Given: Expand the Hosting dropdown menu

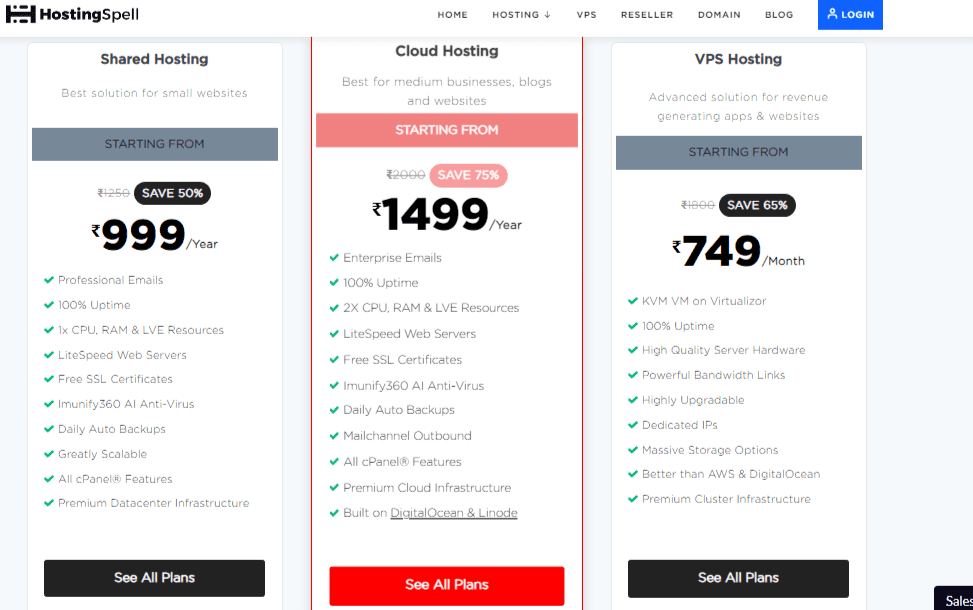Looking at the screenshot, I should tap(521, 15).
